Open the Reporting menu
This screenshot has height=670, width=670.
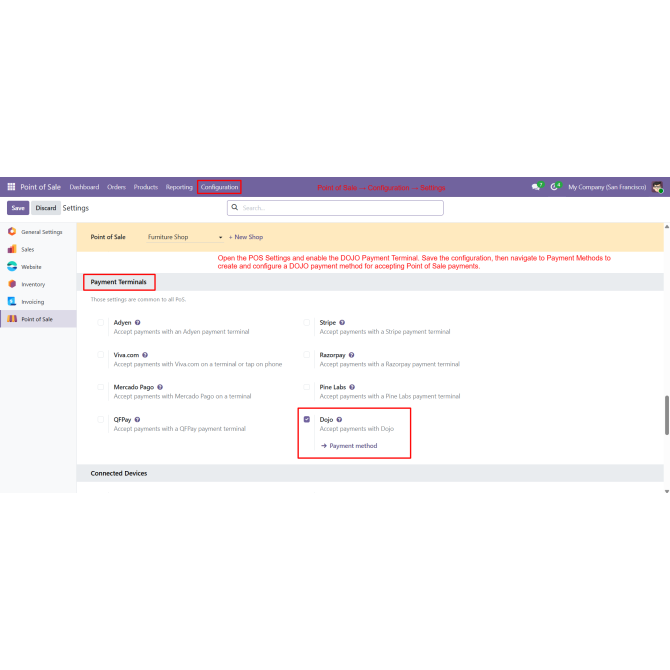(179, 187)
